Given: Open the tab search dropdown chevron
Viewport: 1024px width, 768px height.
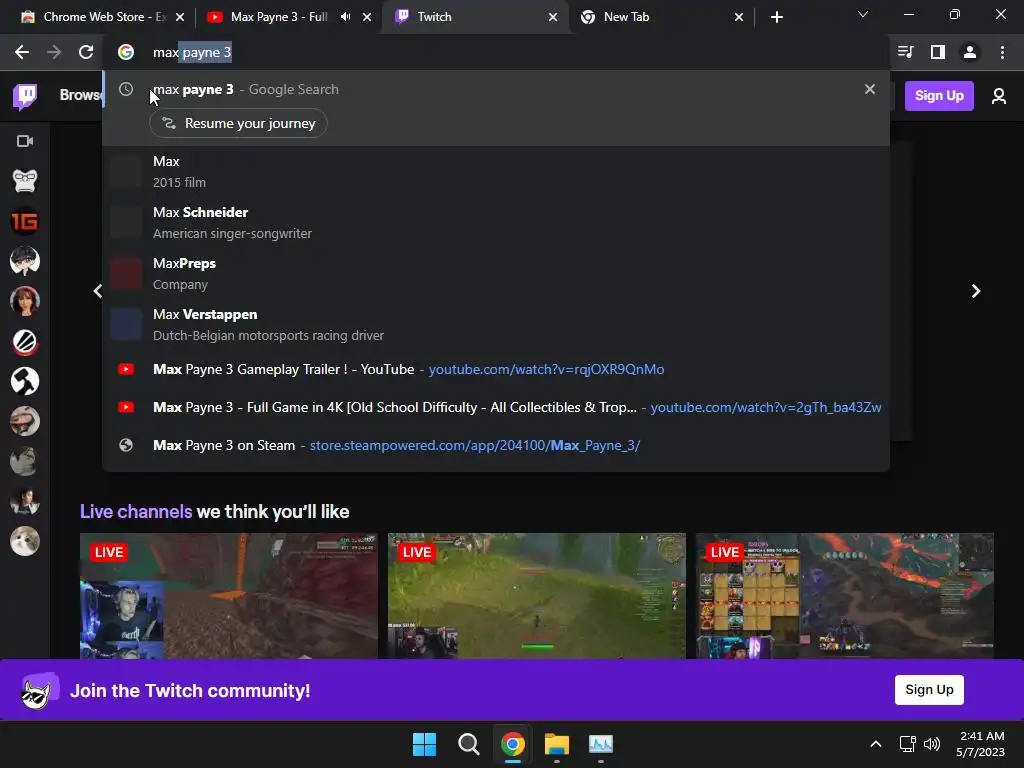Looking at the screenshot, I should (863, 14).
